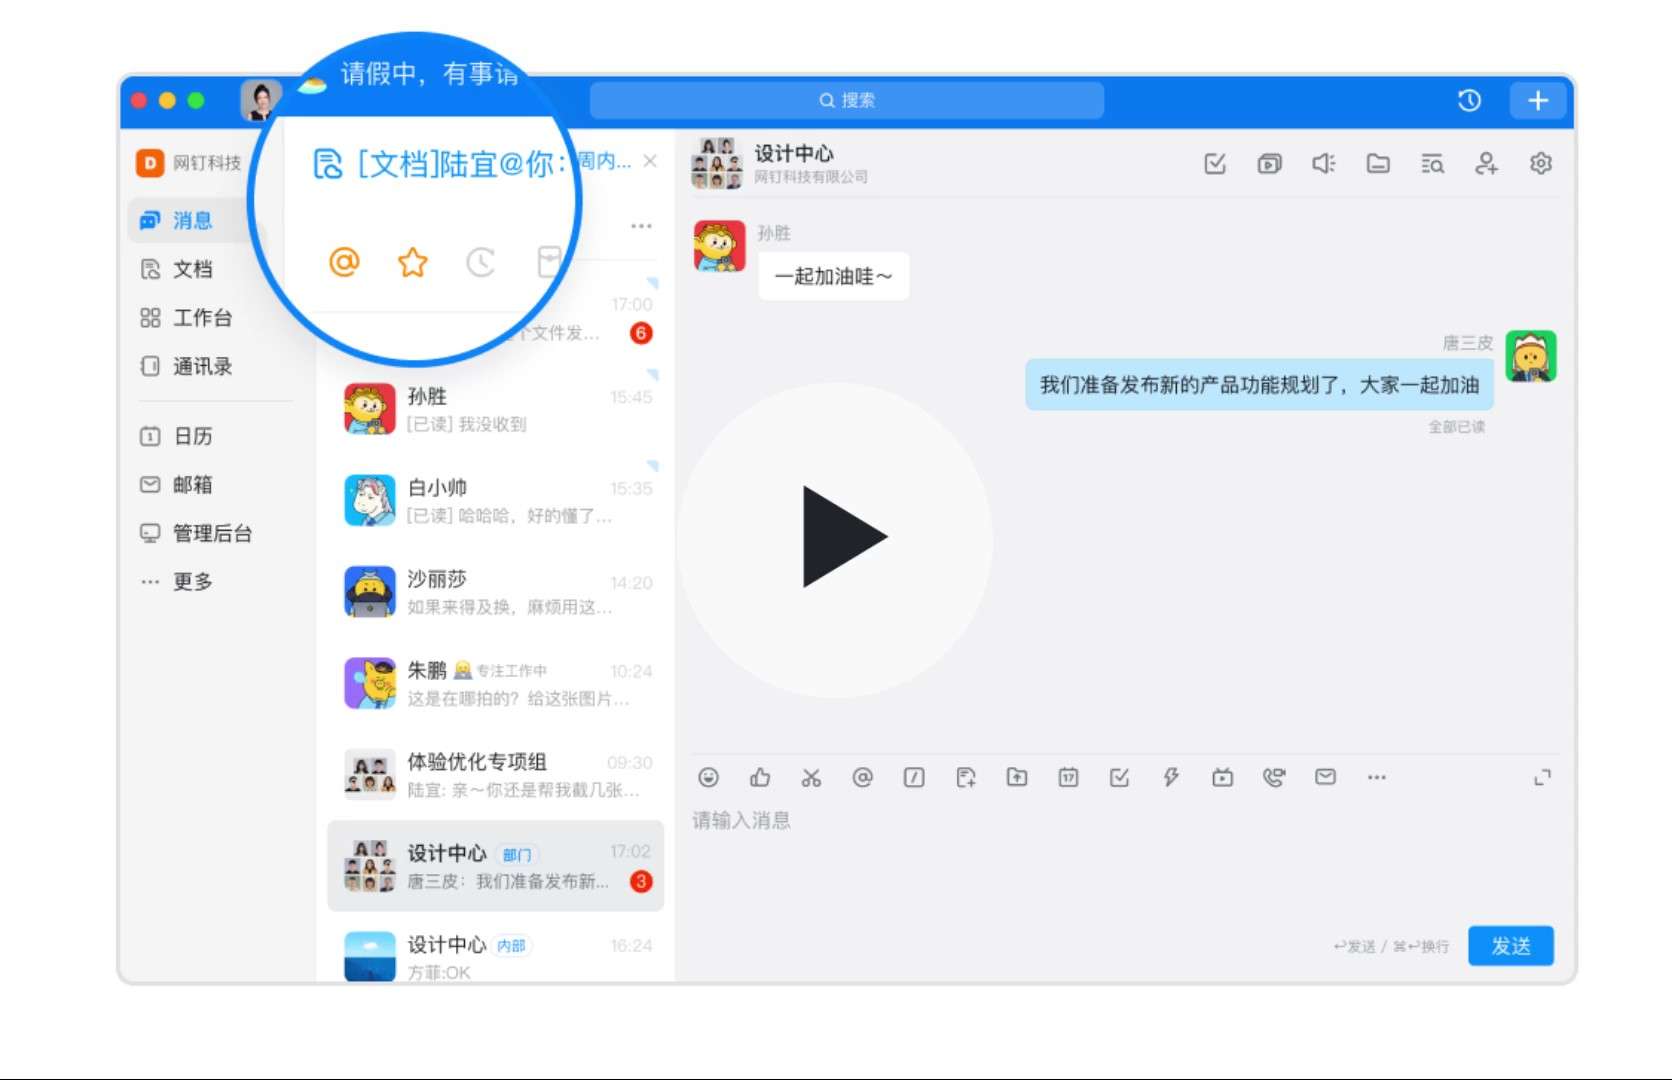1672x1080 pixels.
Task: Open group settings gear icon
Action: coord(1541,163)
